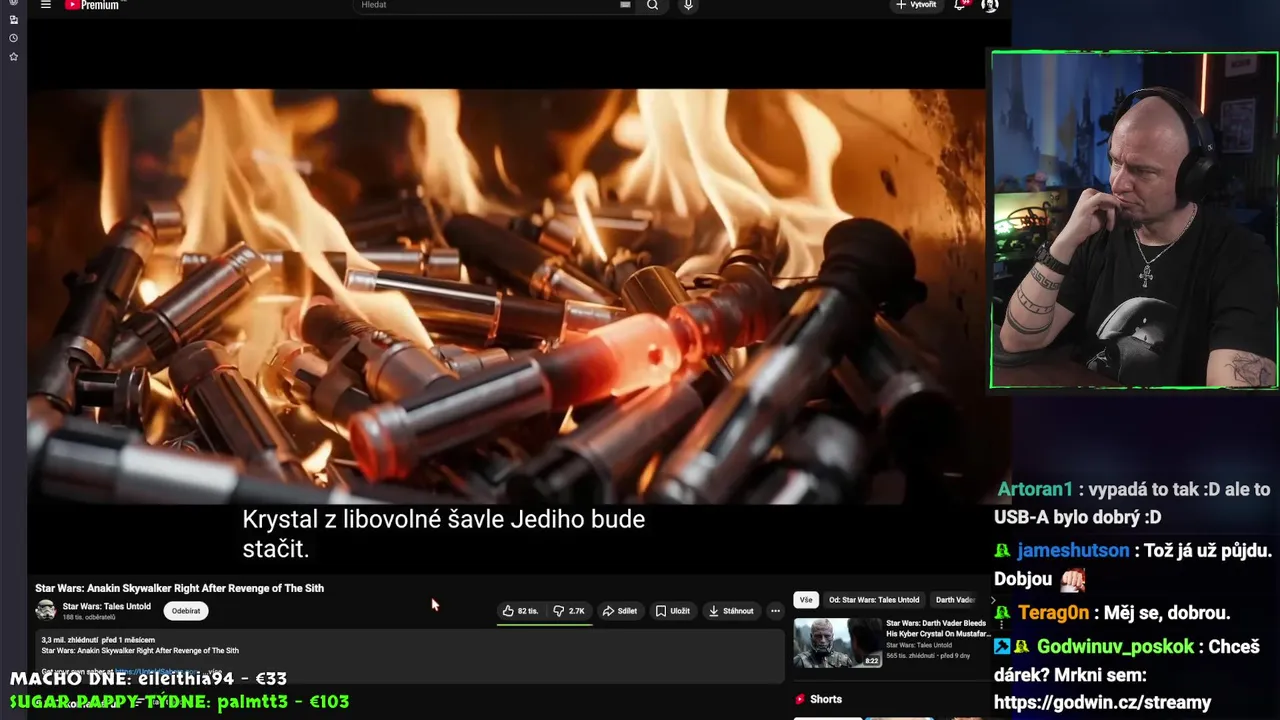Select Od: Star Wars: Tales Untold chip
Screen dimensions: 1280x720
(874, 600)
